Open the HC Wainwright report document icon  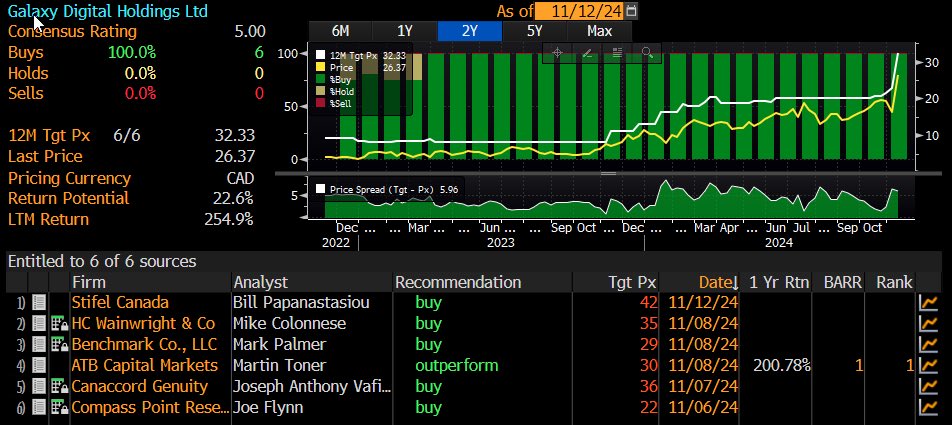point(39,324)
